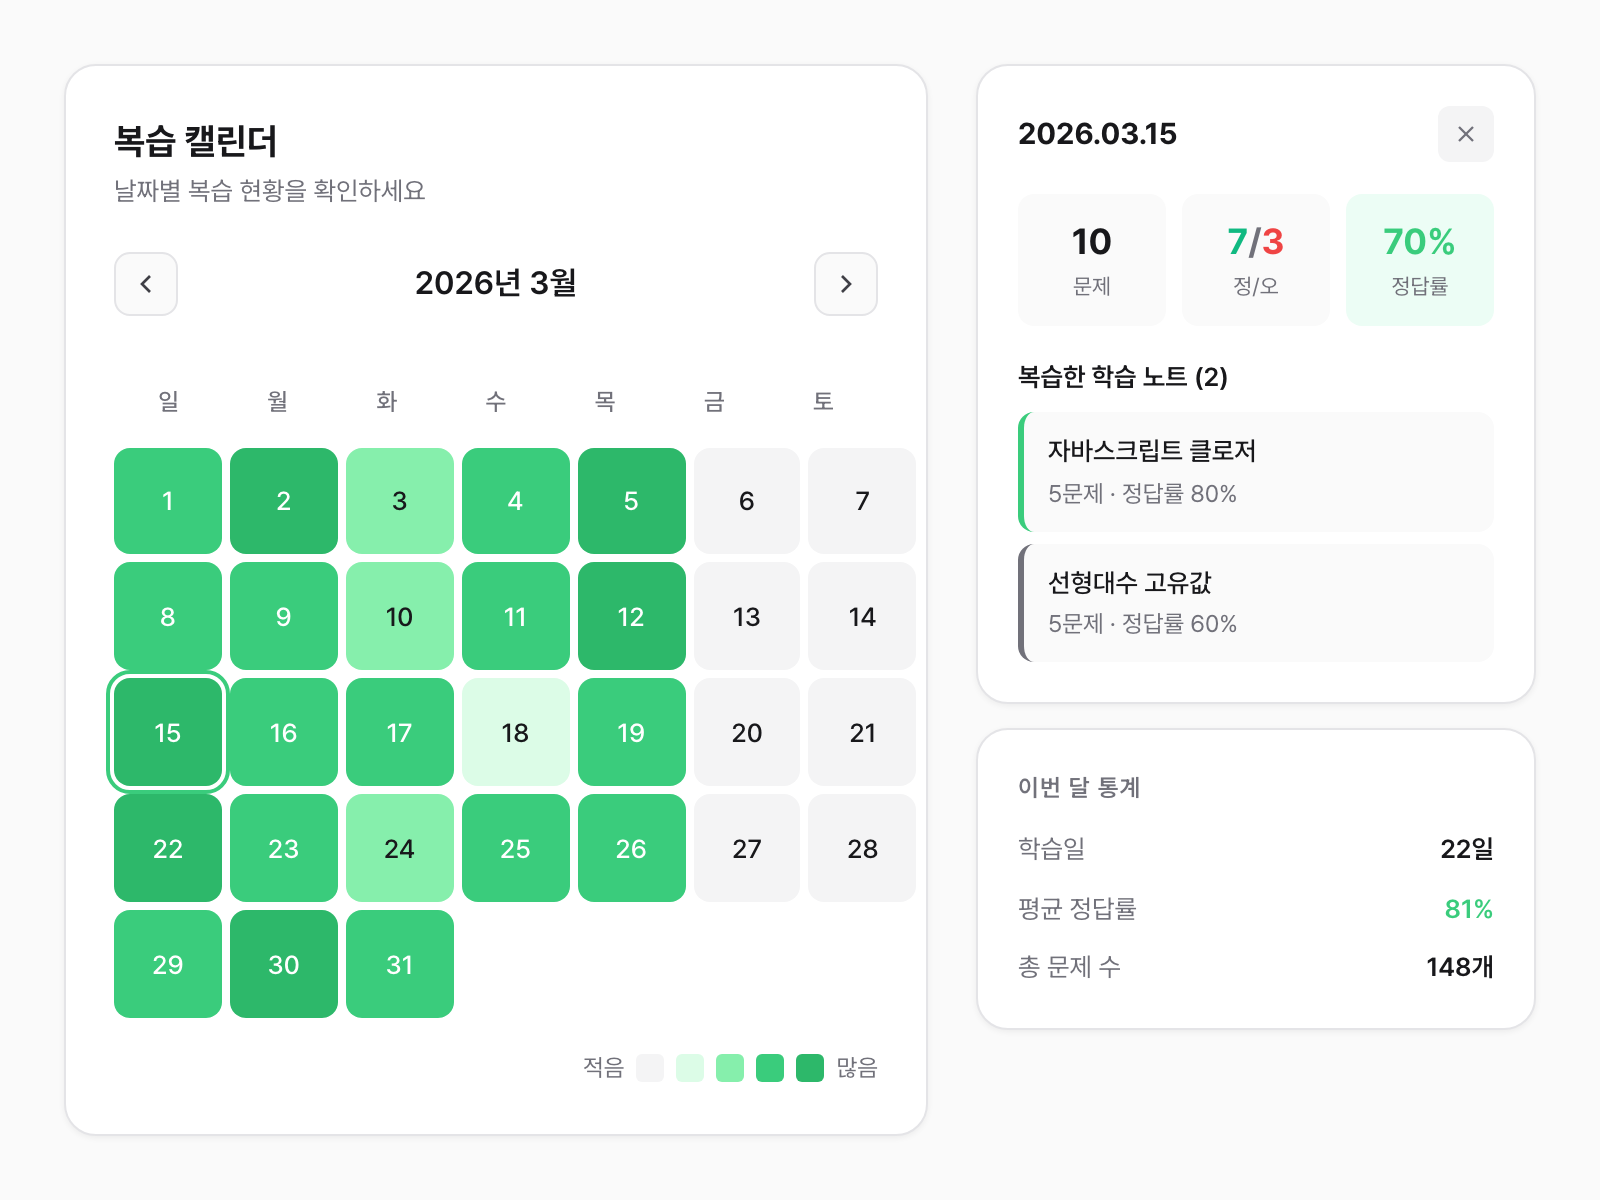
Task: Click the gray legend swatch next to 적음
Action: click(650, 1068)
